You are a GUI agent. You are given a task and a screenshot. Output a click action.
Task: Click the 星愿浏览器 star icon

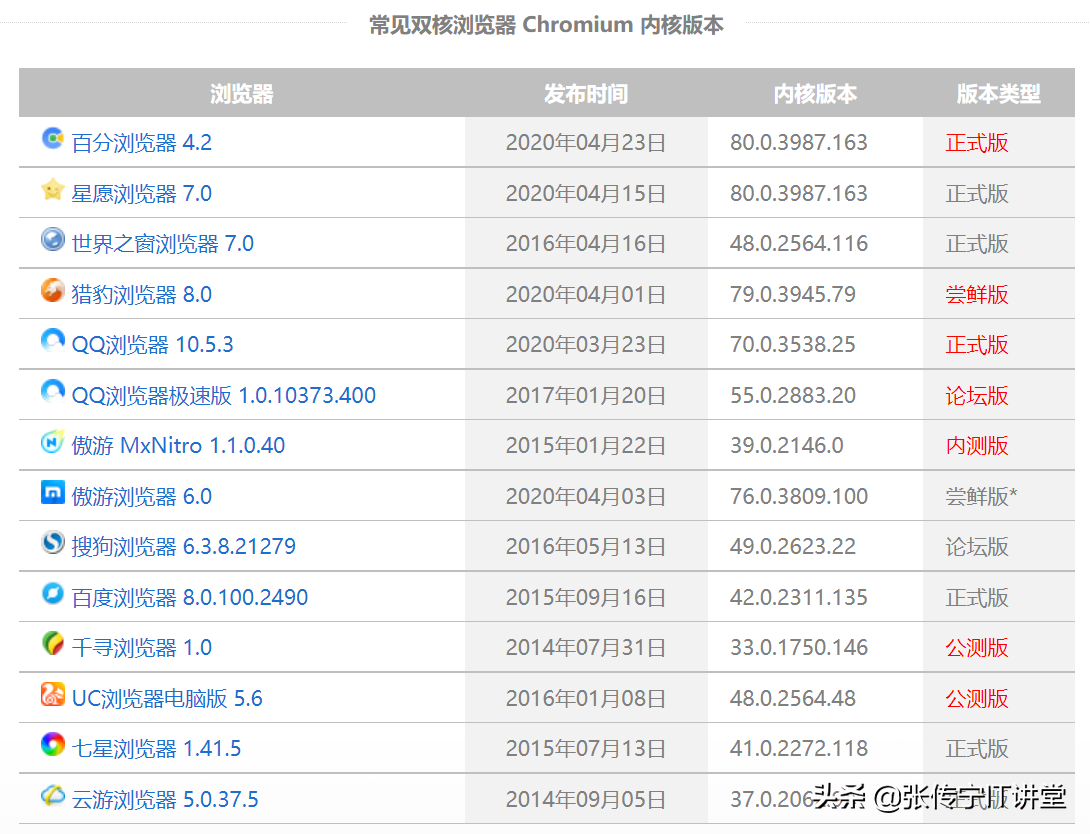pos(53,189)
